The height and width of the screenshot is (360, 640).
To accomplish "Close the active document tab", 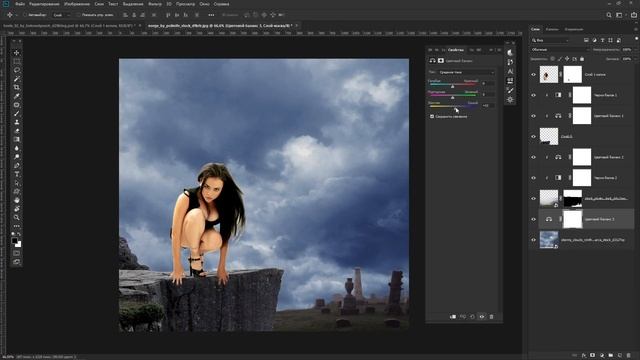I will click(297, 25).
